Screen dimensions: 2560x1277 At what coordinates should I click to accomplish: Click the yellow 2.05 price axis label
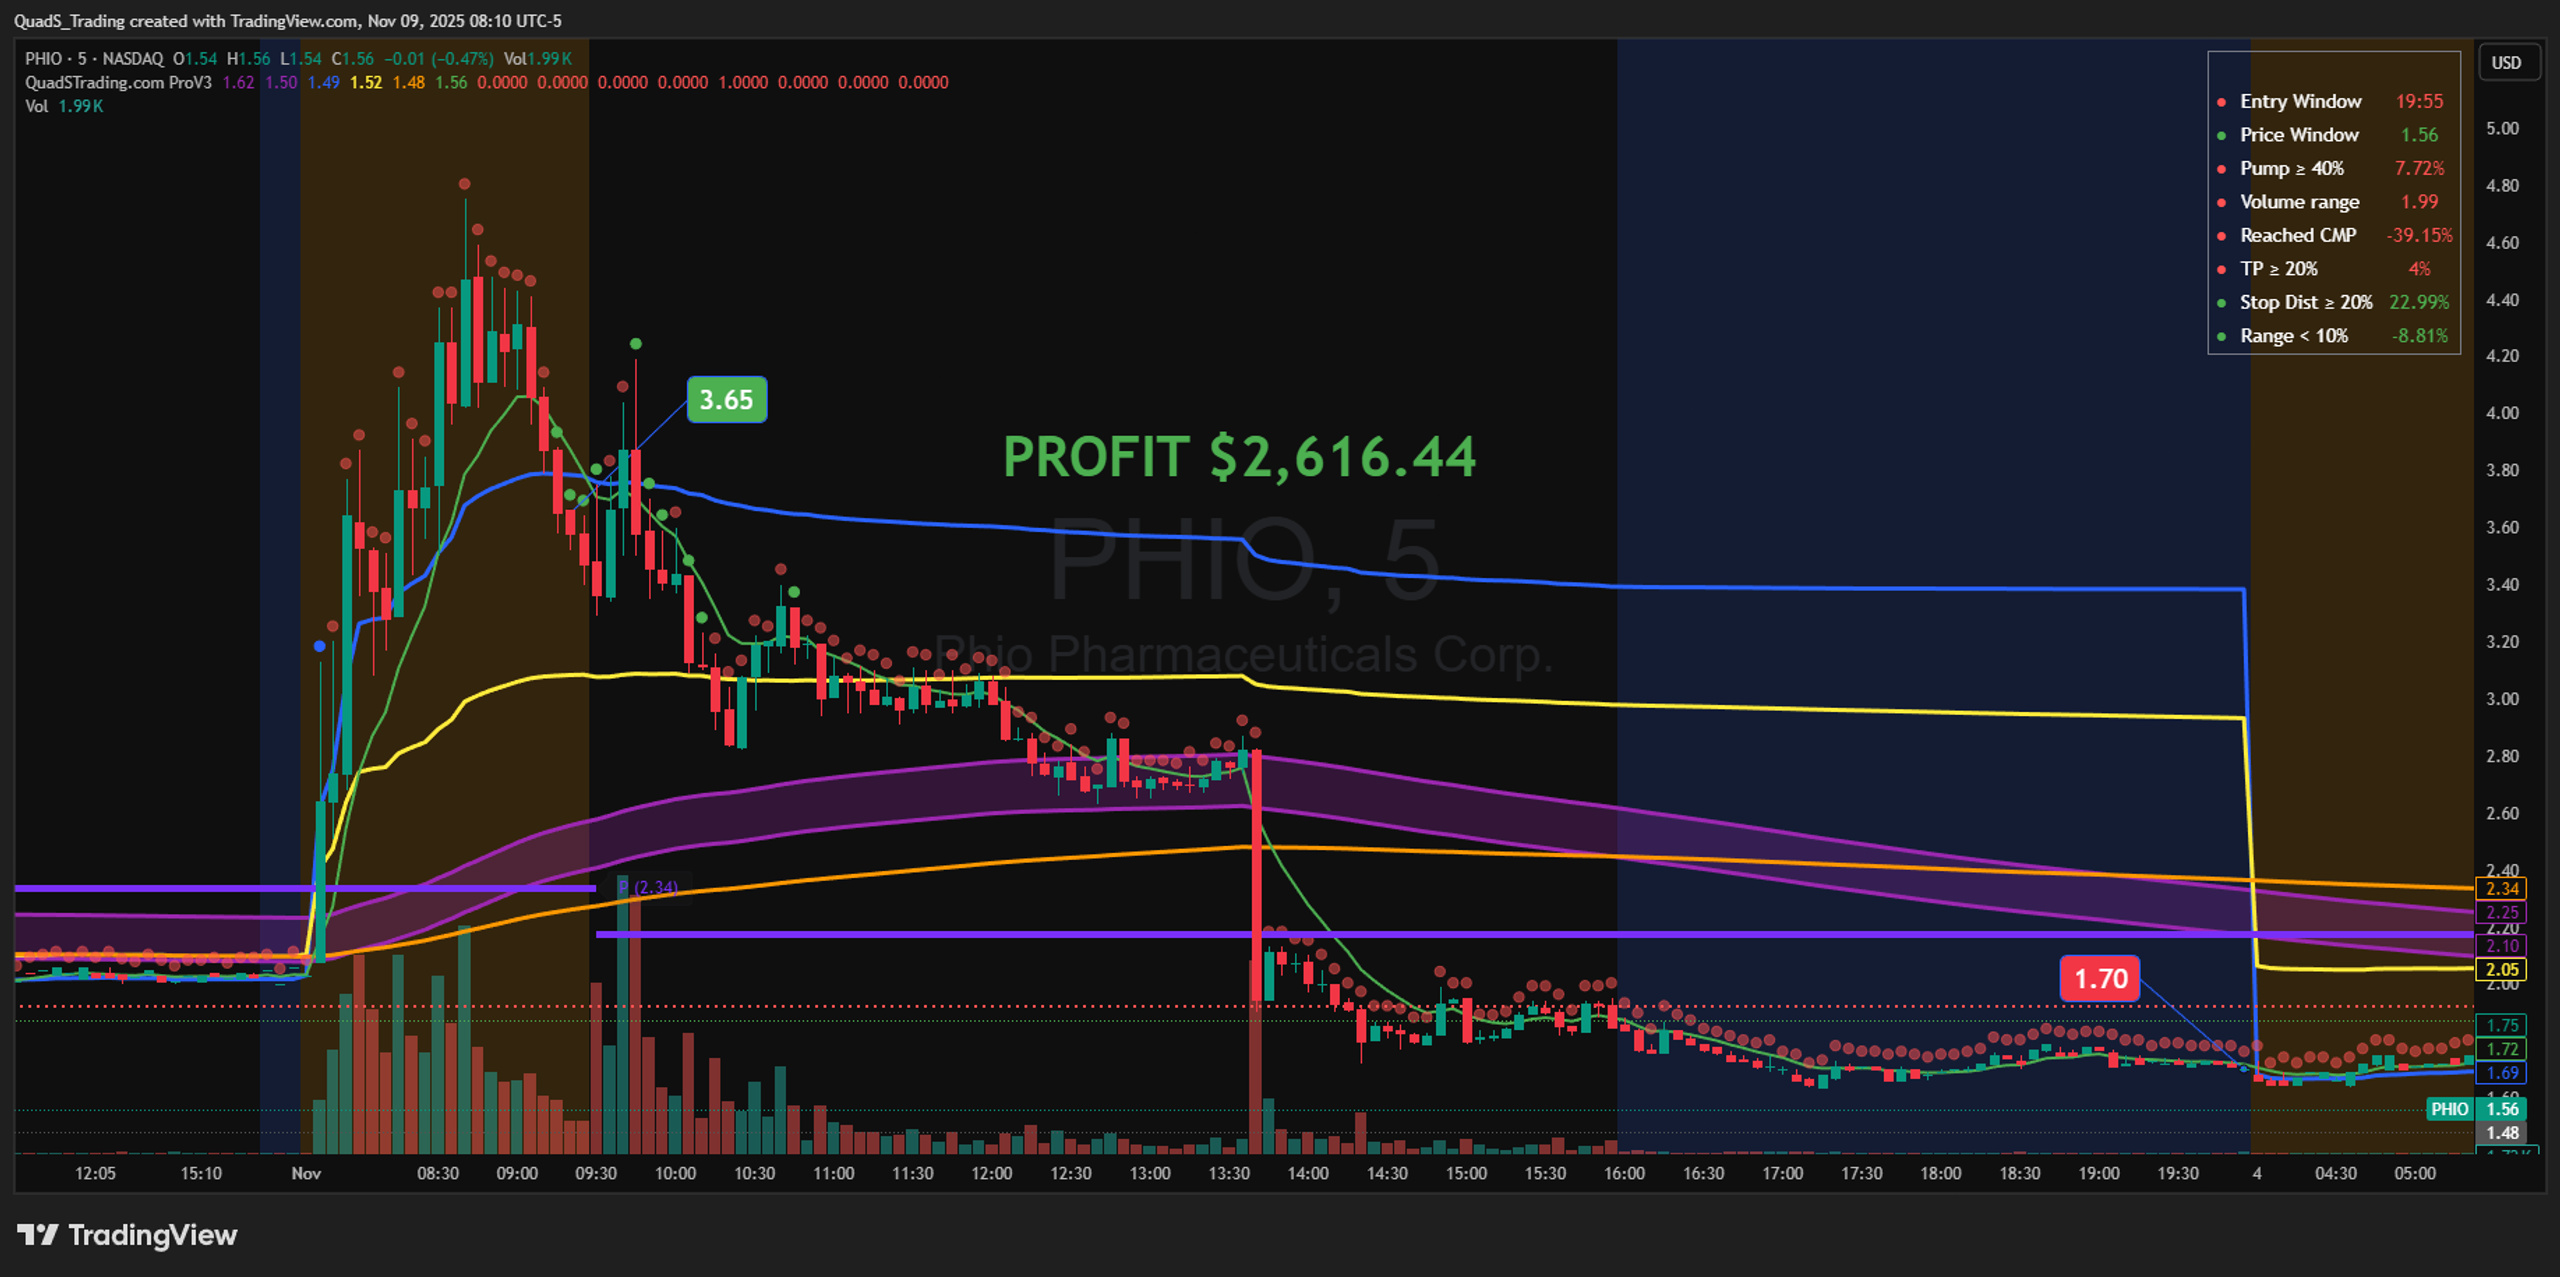2502,969
